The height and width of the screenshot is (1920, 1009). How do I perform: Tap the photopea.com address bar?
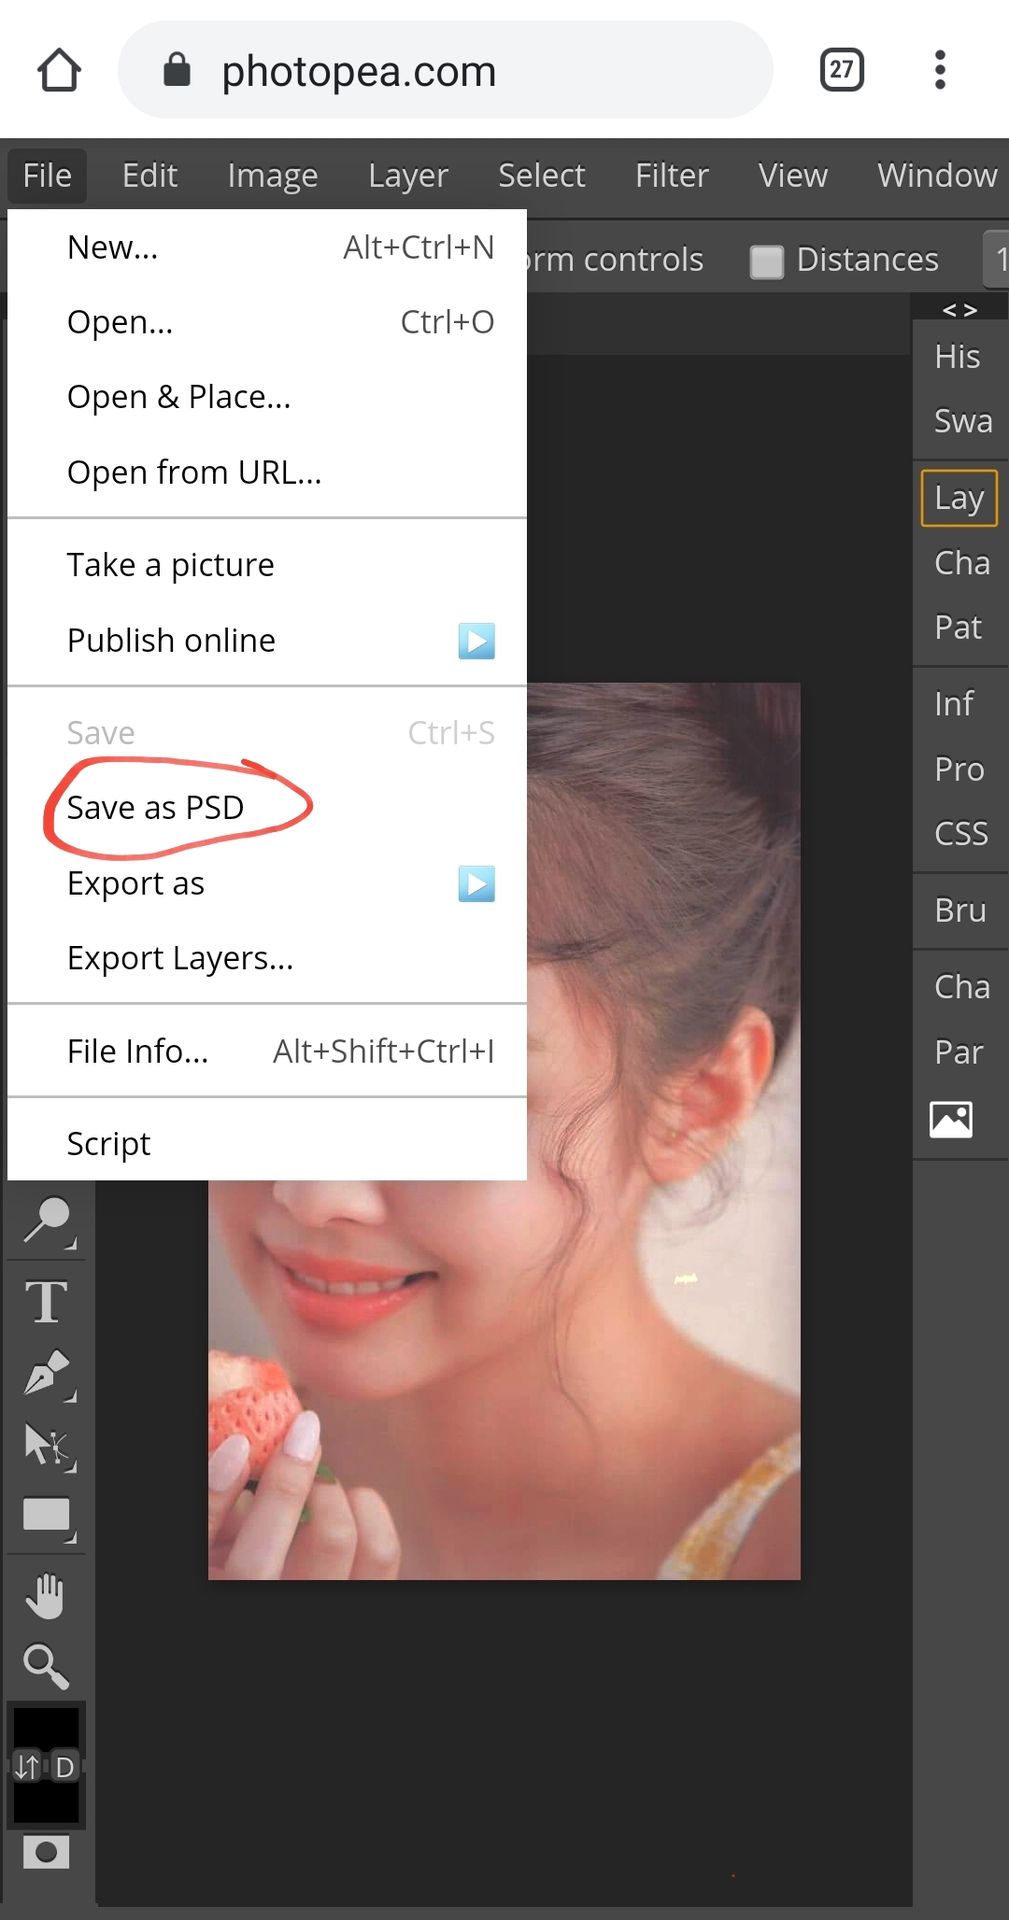[x=445, y=70]
